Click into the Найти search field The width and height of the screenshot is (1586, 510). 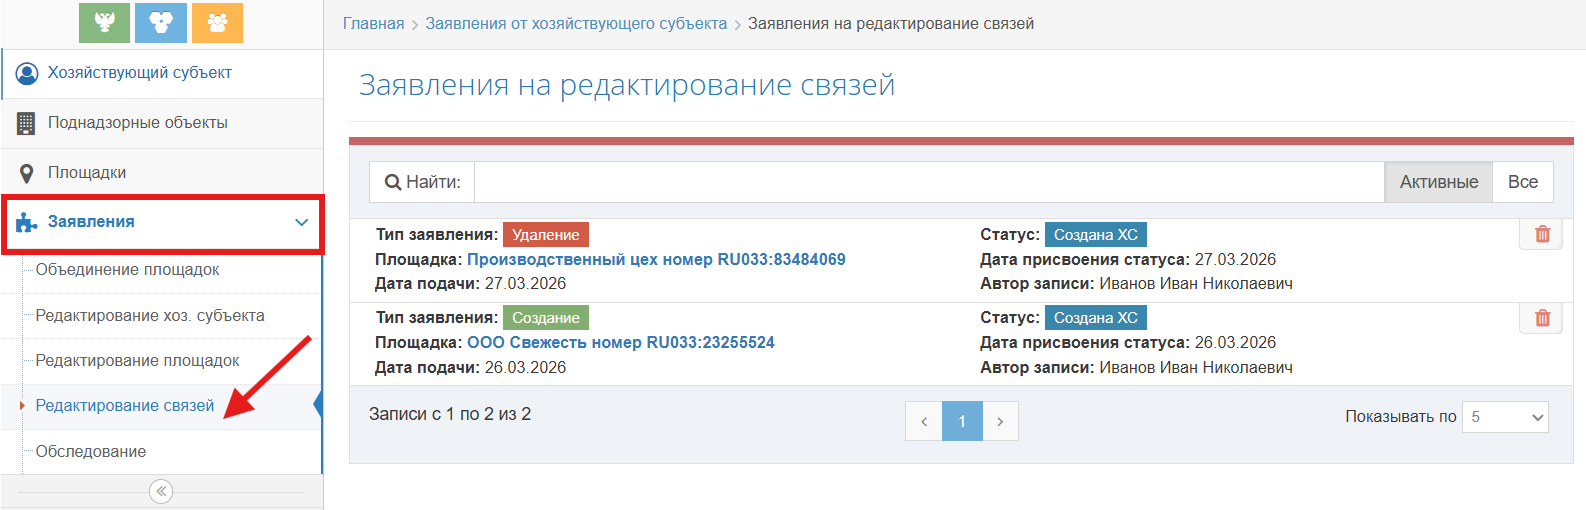coord(928,182)
